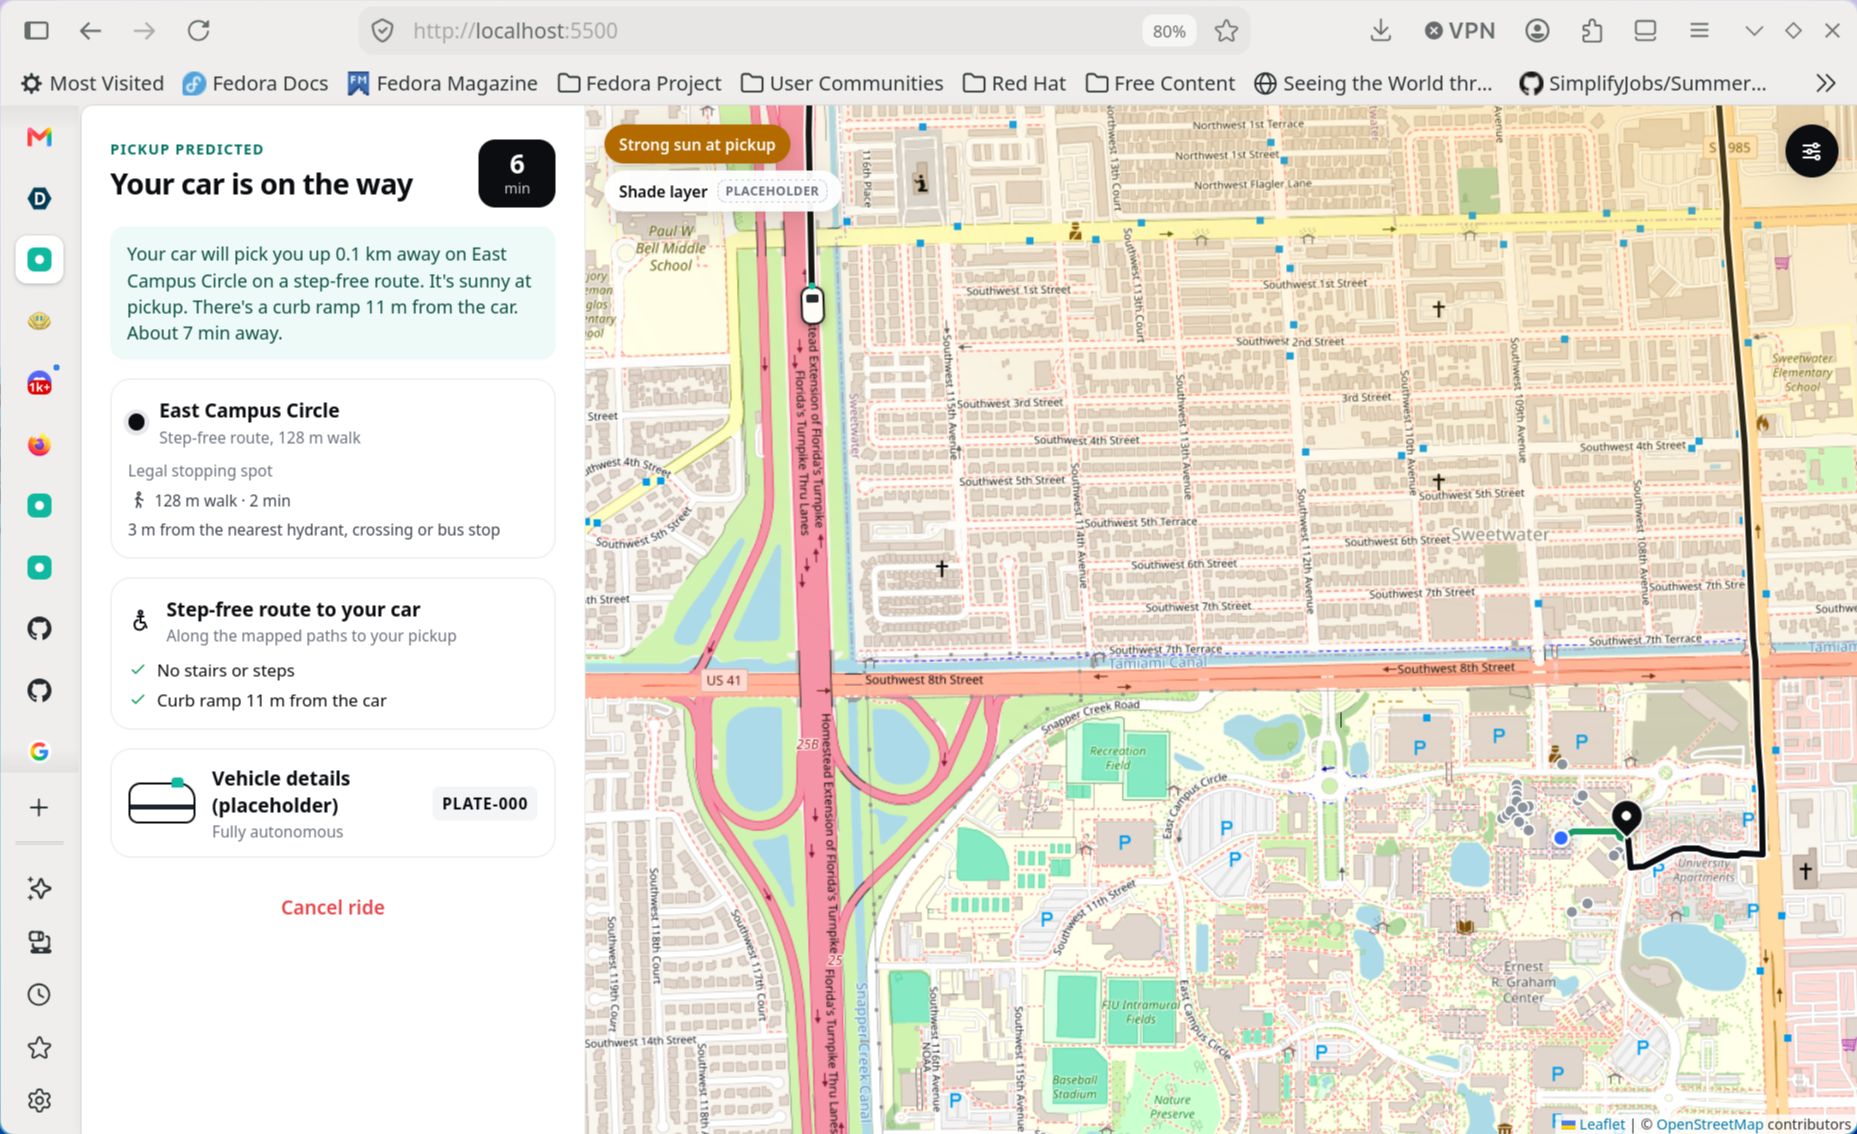Image resolution: width=1857 pixels, height=1134 pixels.
Task: Click the localhost address bar
Action: [x=770, y=31]
